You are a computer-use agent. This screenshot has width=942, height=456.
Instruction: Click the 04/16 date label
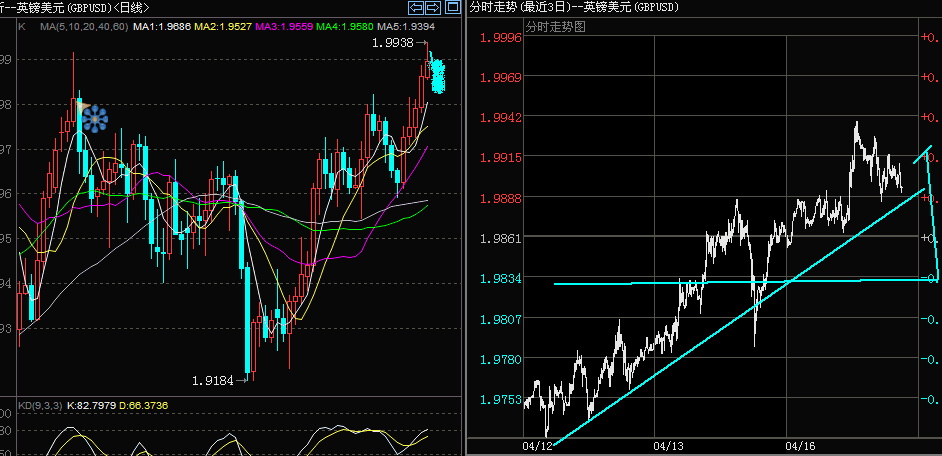[x=801, y=446]
